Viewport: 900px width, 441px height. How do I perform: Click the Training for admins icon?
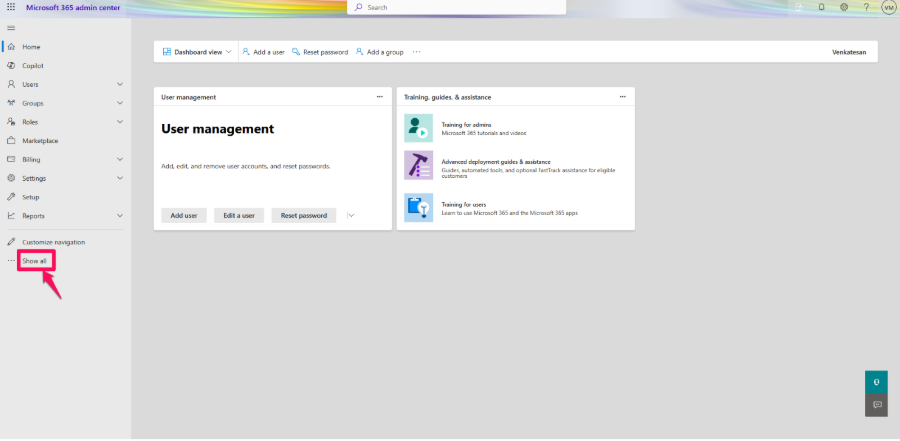(418, 128)
